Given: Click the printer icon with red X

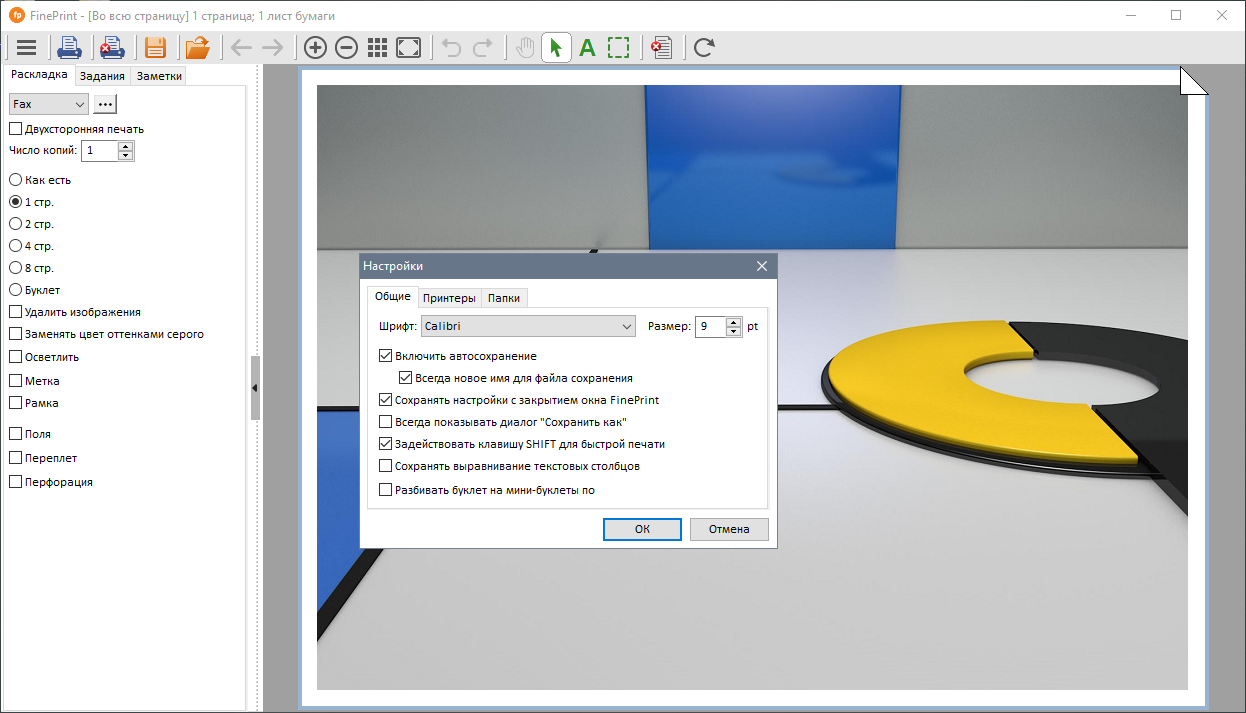Looking at the screenshot, I should coord(111,47).
